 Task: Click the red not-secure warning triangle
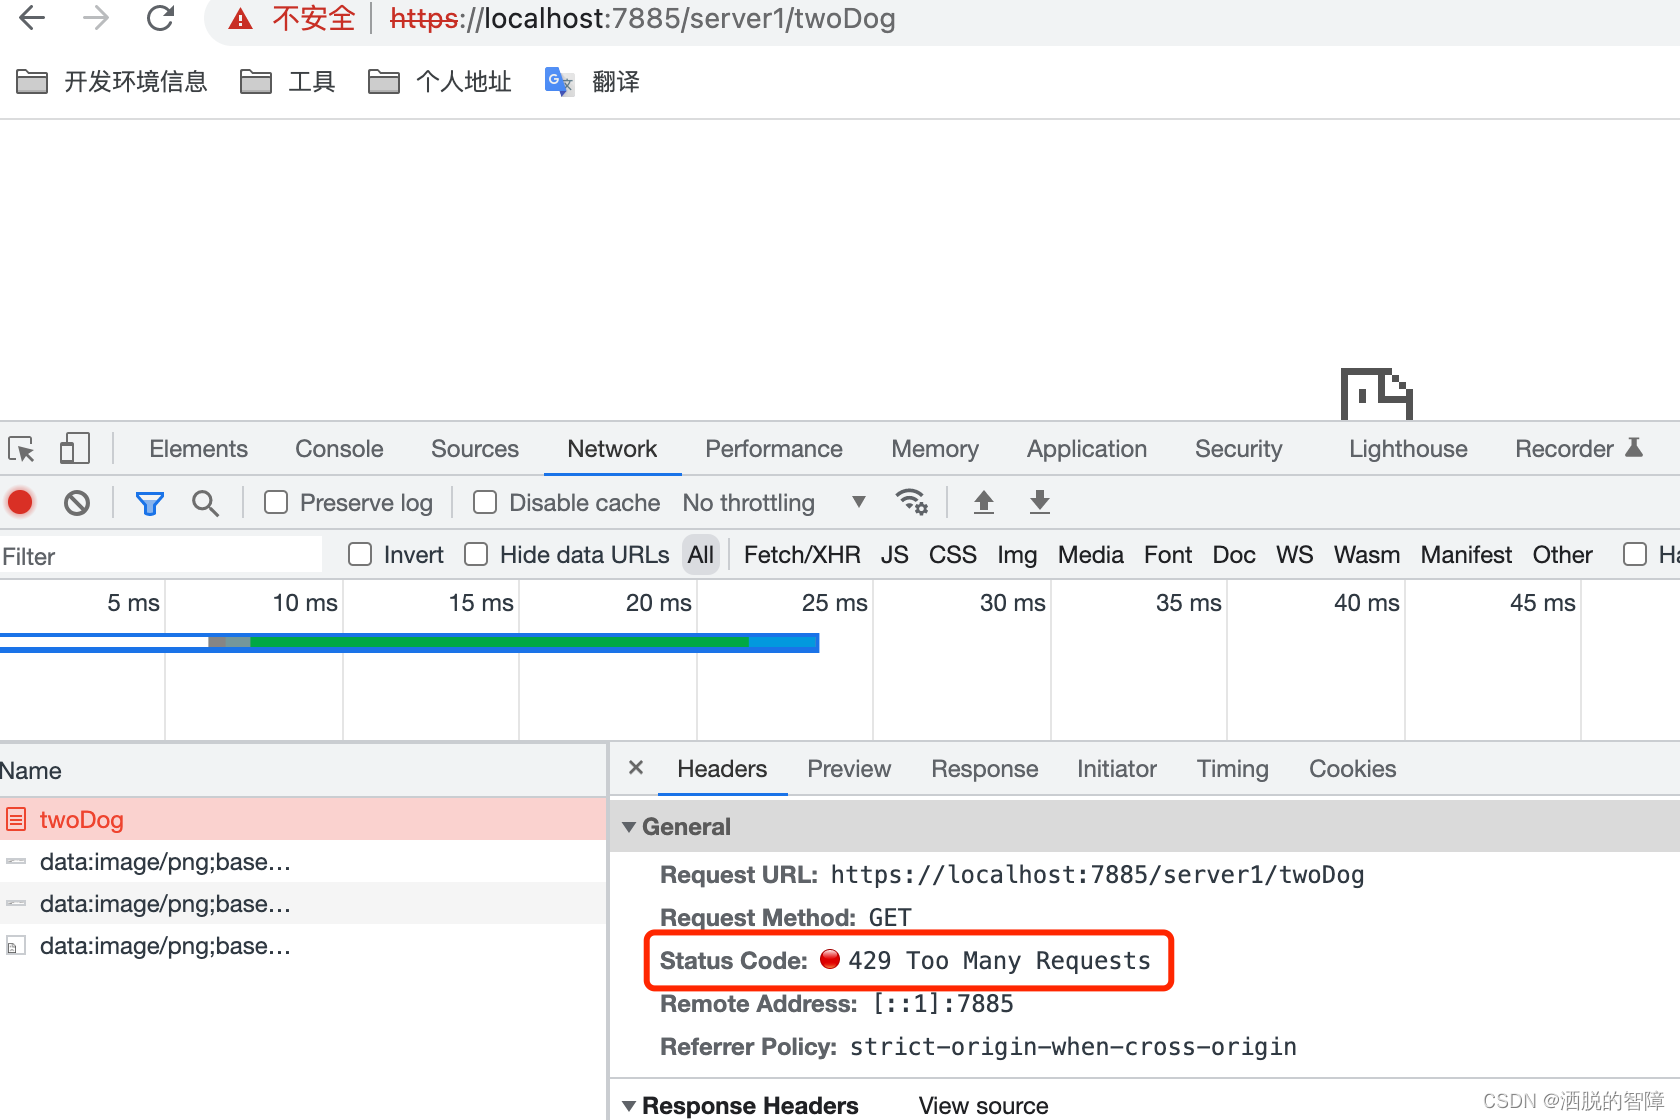coord(240,19)
